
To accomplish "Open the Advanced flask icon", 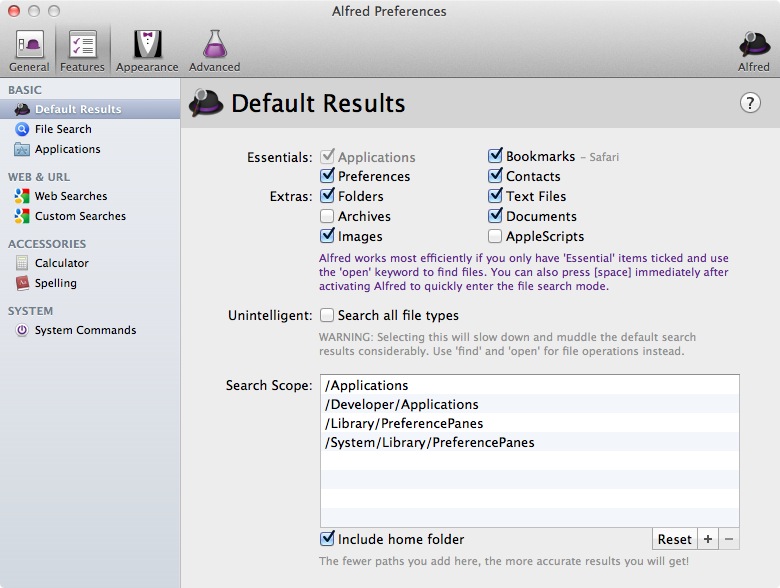I will (x=214, y=44).
